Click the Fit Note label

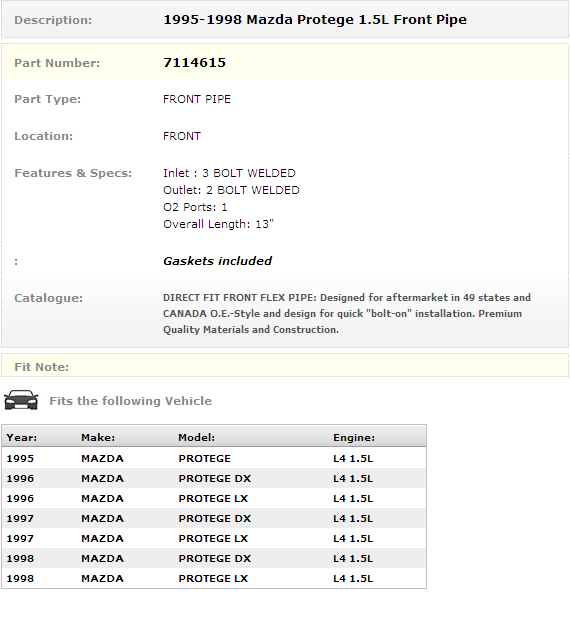coord(42,367)
